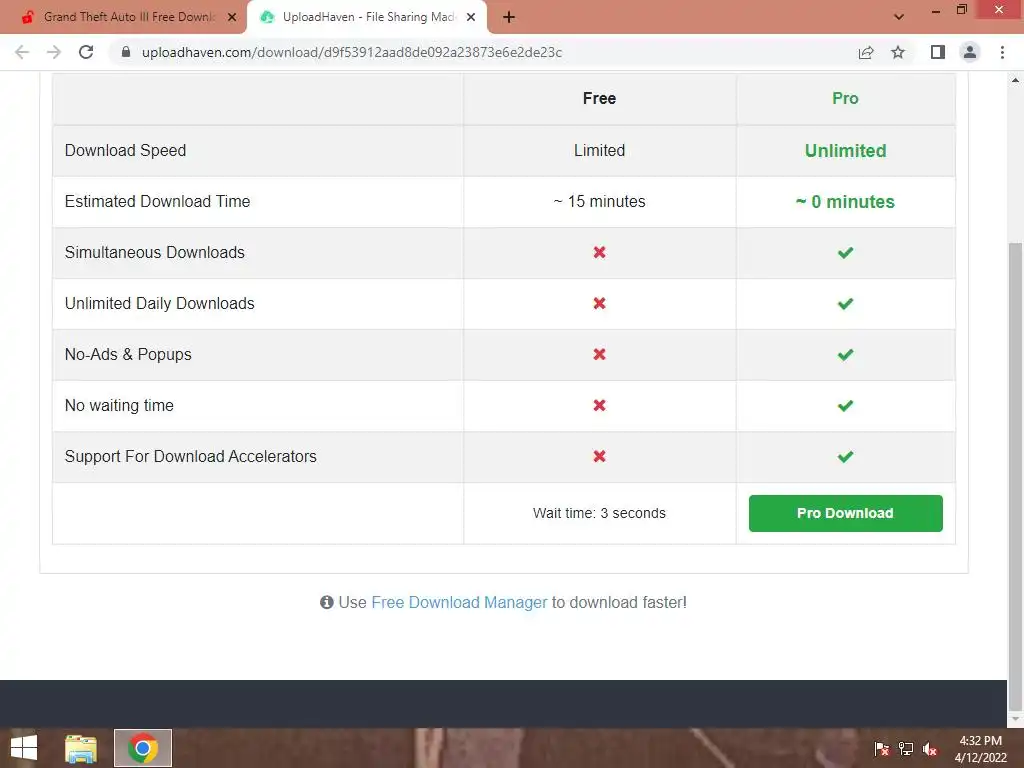Click the Unlimited speed value
Image resolution: width=1024 pixels, height=768 pixels.
pyautogui.click(x=845, y=150)
